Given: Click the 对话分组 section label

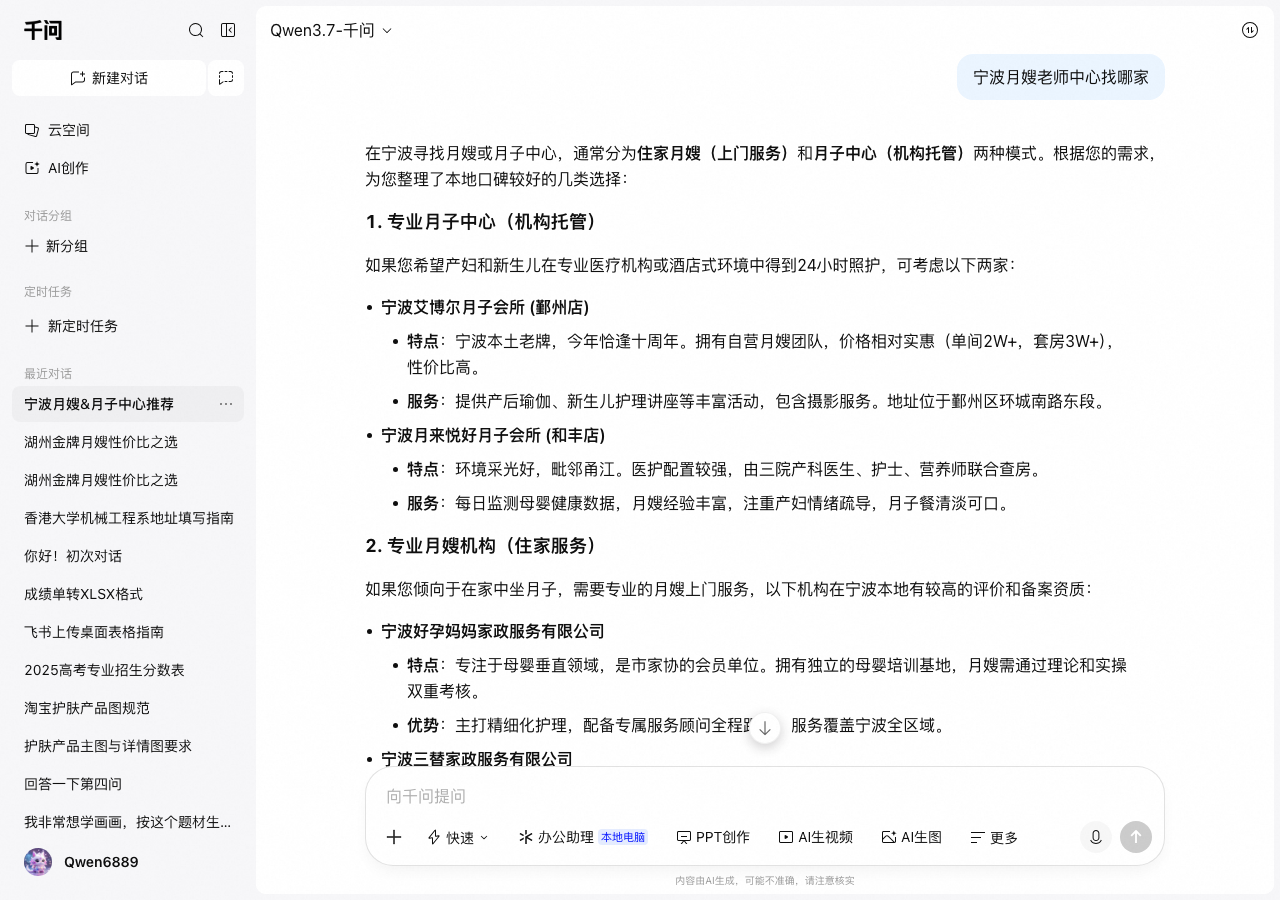Looking at the screenshot, I should [48, 216].
